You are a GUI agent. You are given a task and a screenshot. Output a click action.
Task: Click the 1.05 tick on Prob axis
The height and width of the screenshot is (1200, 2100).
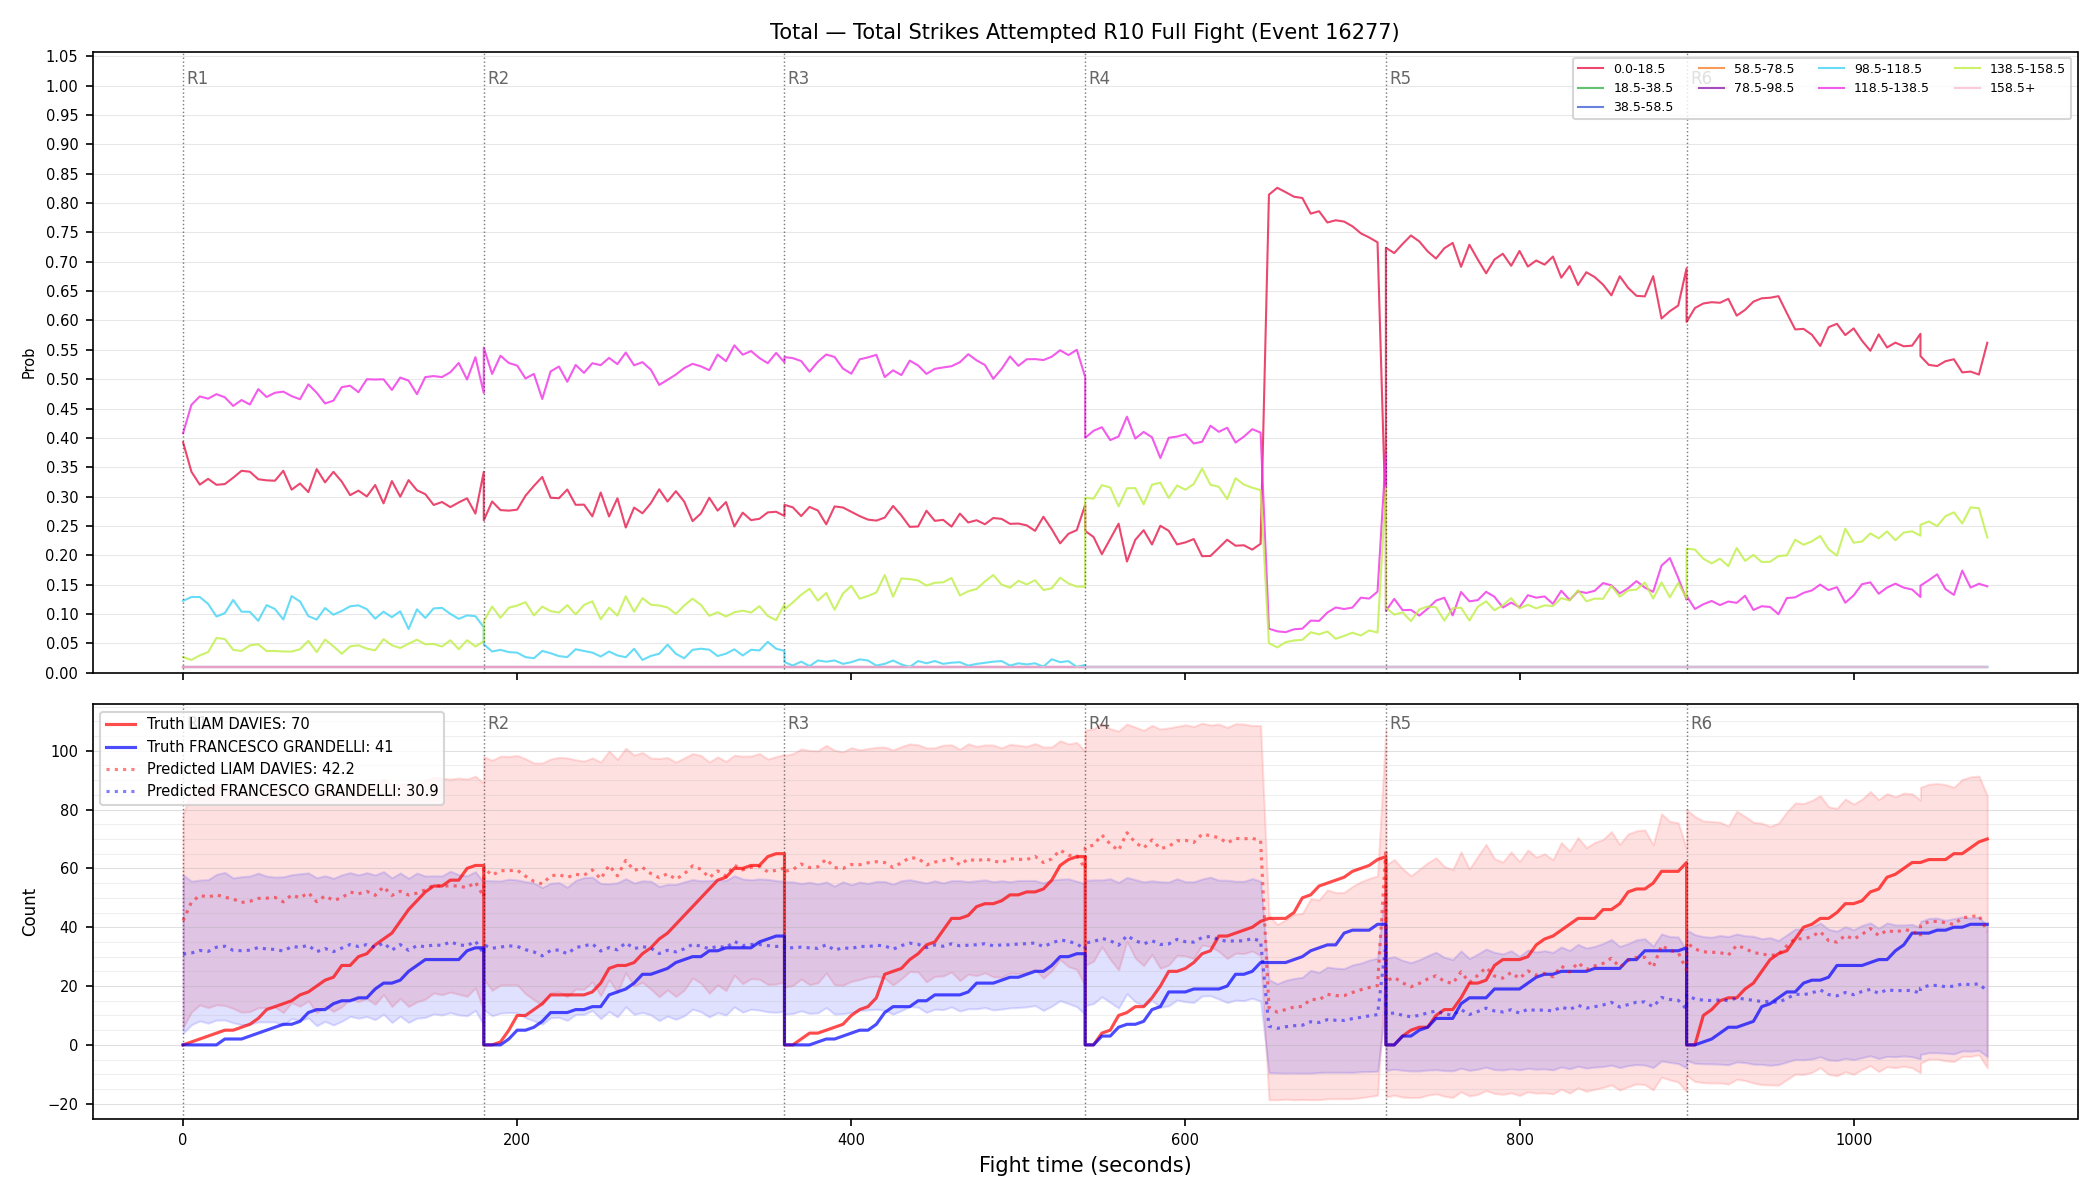pos(62,57)
